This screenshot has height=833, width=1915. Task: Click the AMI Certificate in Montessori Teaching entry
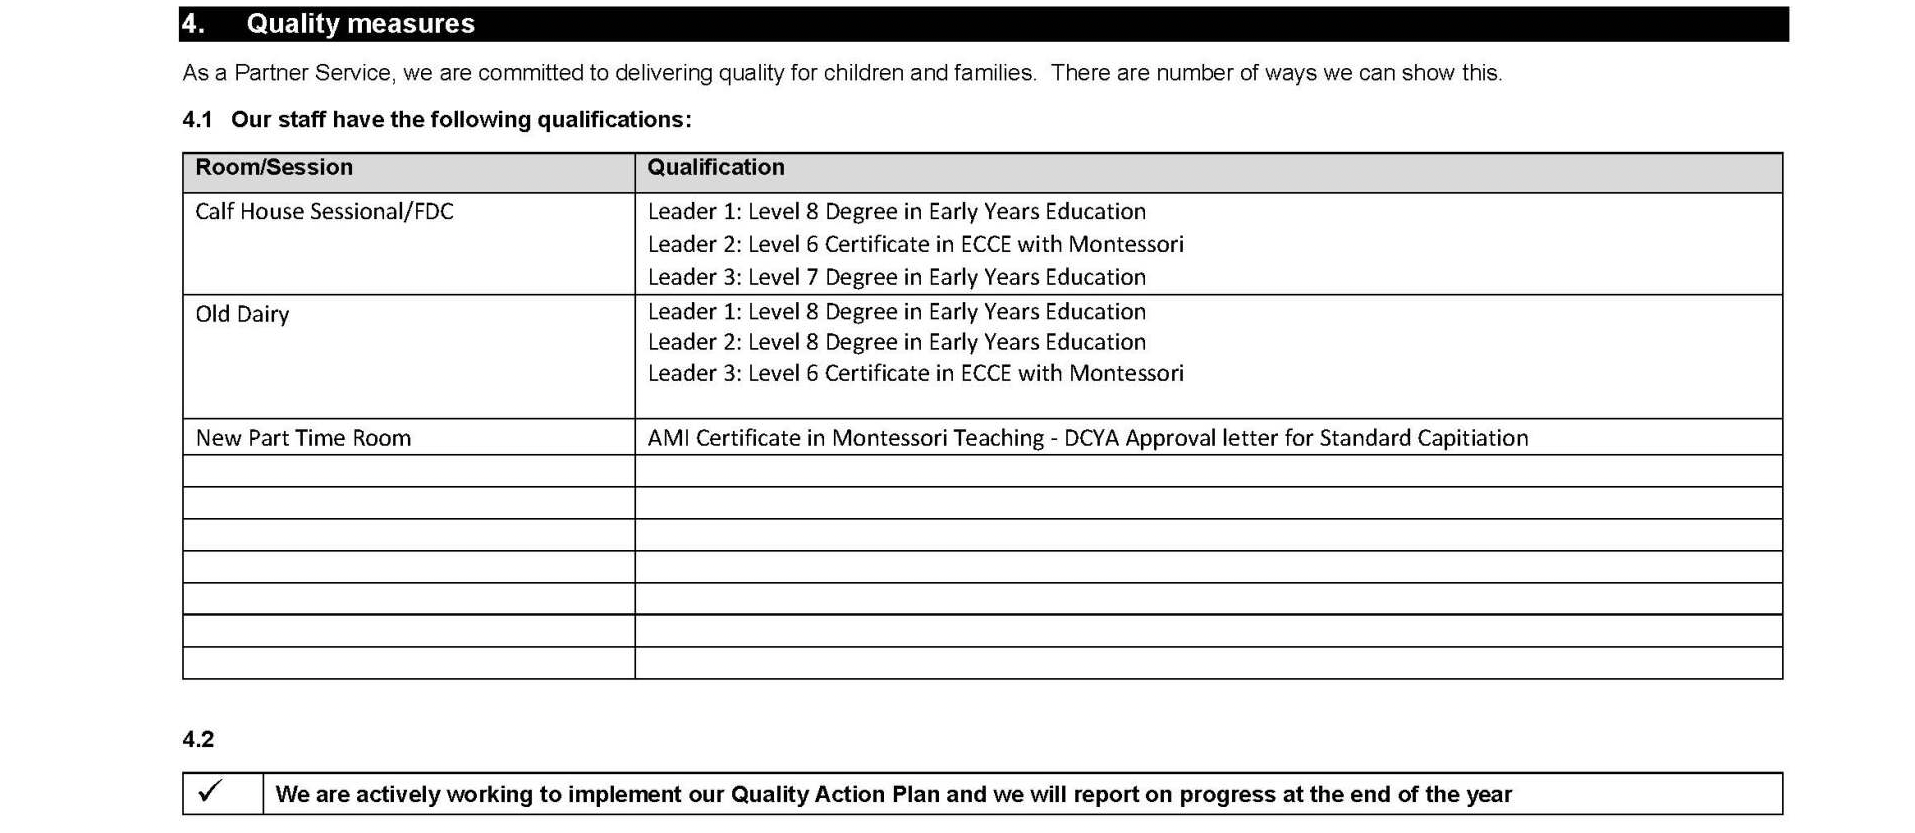[1088, 438]
